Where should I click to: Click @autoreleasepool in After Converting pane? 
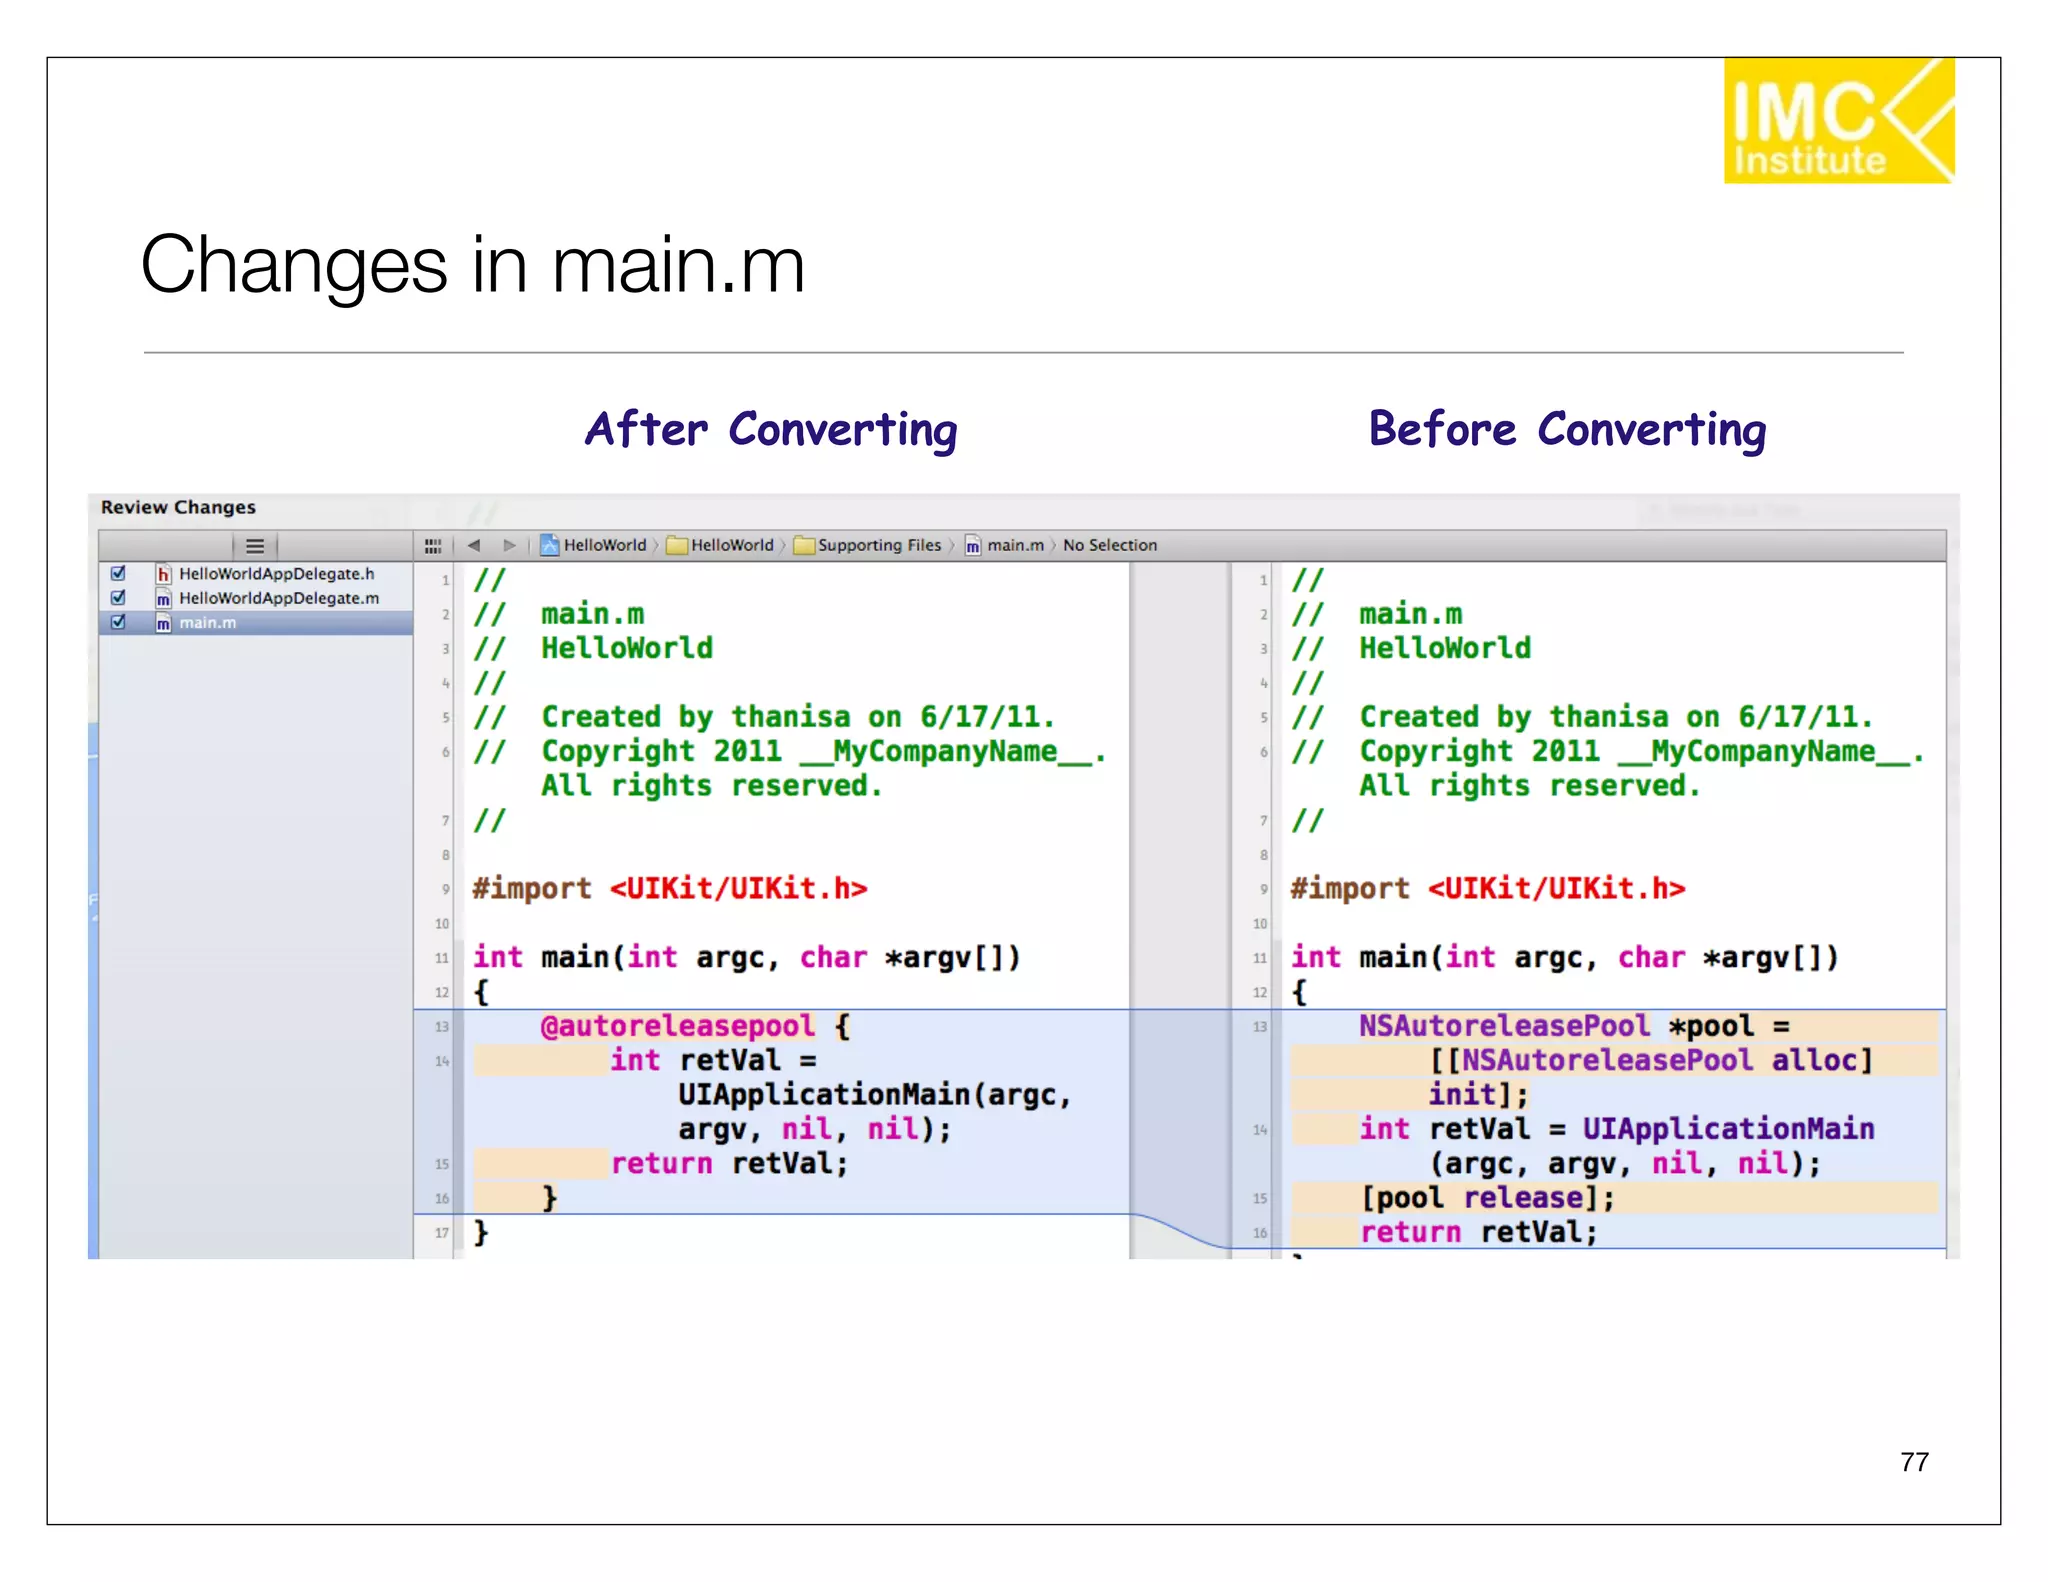[678, 1026]
